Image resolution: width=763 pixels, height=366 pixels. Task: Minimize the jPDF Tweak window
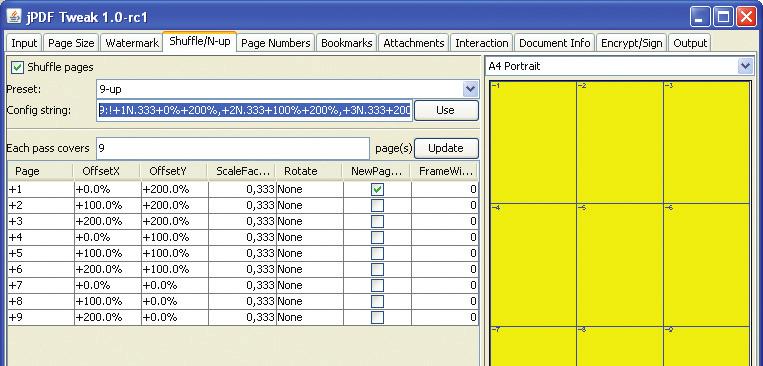click(x=700, y=18)
